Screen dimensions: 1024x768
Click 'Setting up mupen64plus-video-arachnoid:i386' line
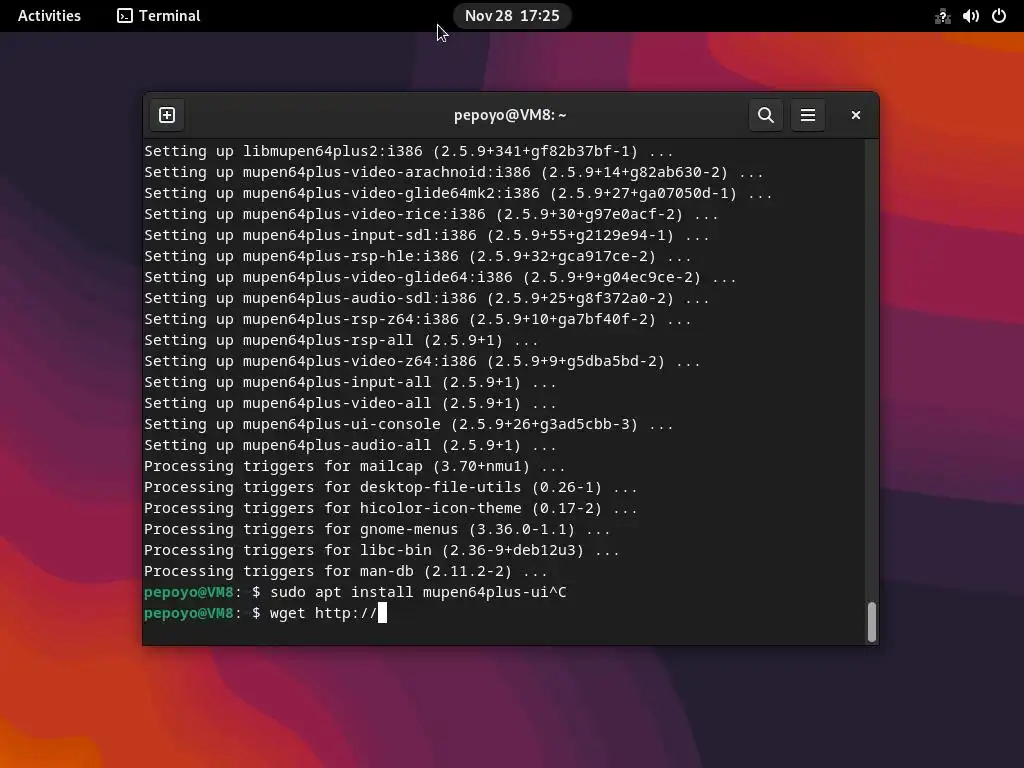tap(453, 173)
